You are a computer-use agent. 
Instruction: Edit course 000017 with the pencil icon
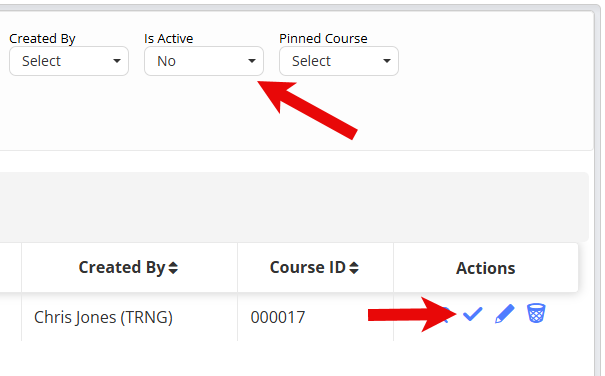pyautogui.click(x=505, y=313)
